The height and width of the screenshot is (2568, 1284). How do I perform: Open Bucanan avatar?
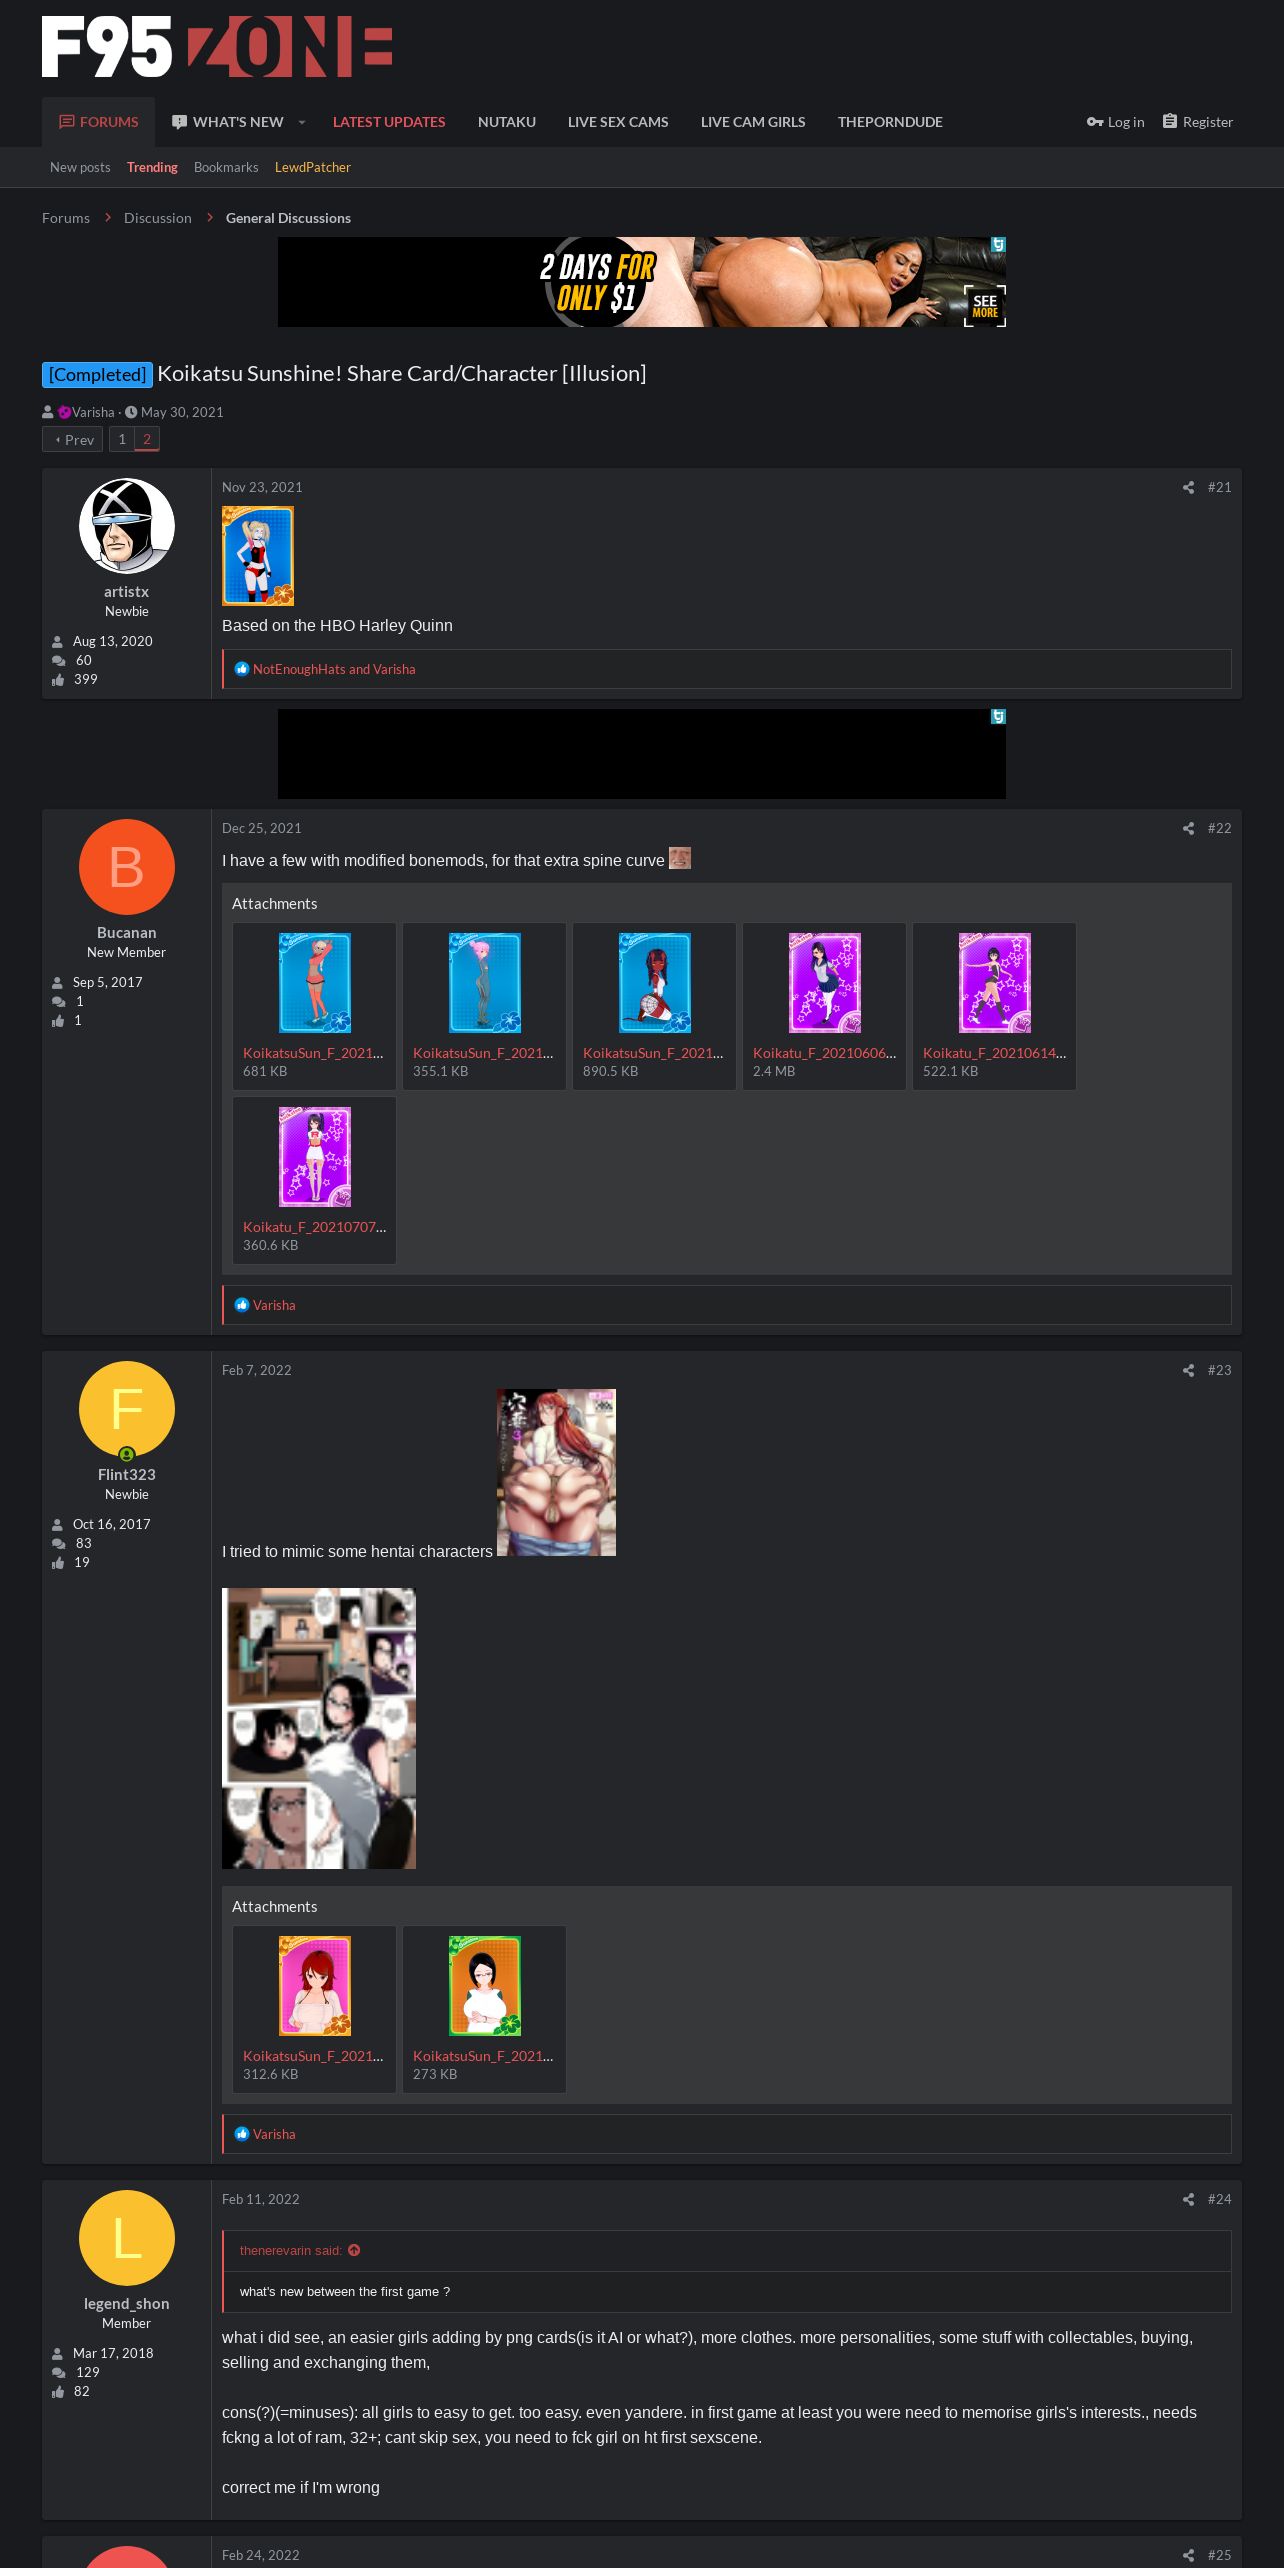coord(127,867)
